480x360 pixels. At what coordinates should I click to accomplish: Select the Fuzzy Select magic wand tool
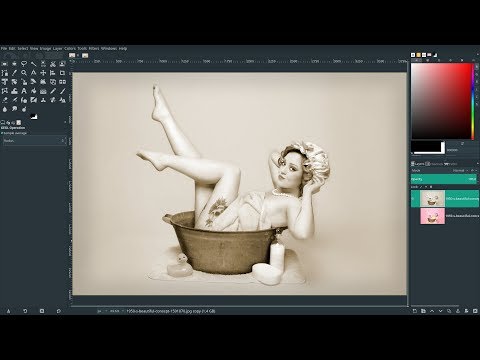click(34, 64)
